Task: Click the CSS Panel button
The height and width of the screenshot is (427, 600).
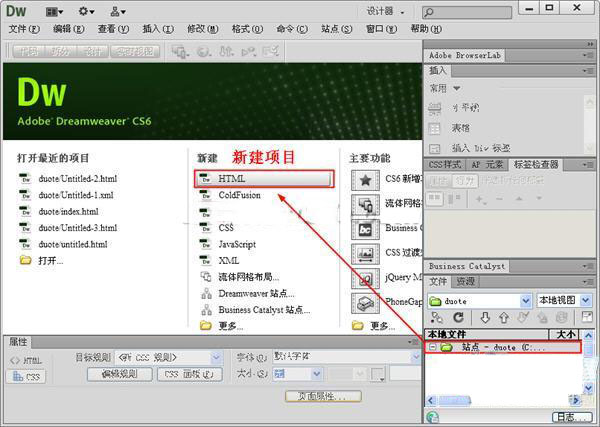Action: (190, 374)
